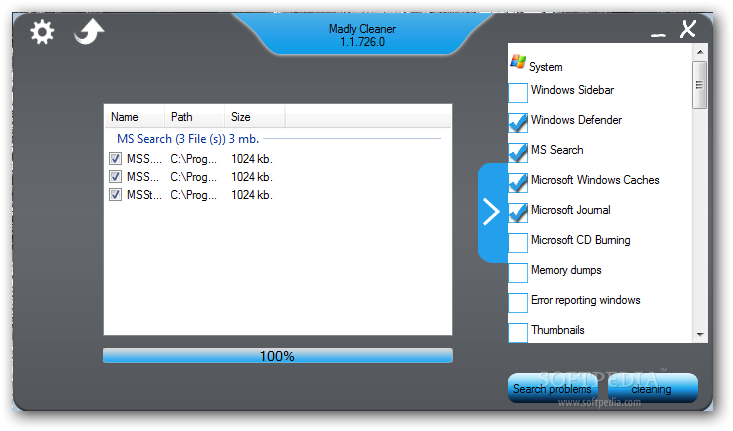Click the MSSt... row C:\Prog... path
The width and height of the screenshot is (733, 431).
click(194, 195)
